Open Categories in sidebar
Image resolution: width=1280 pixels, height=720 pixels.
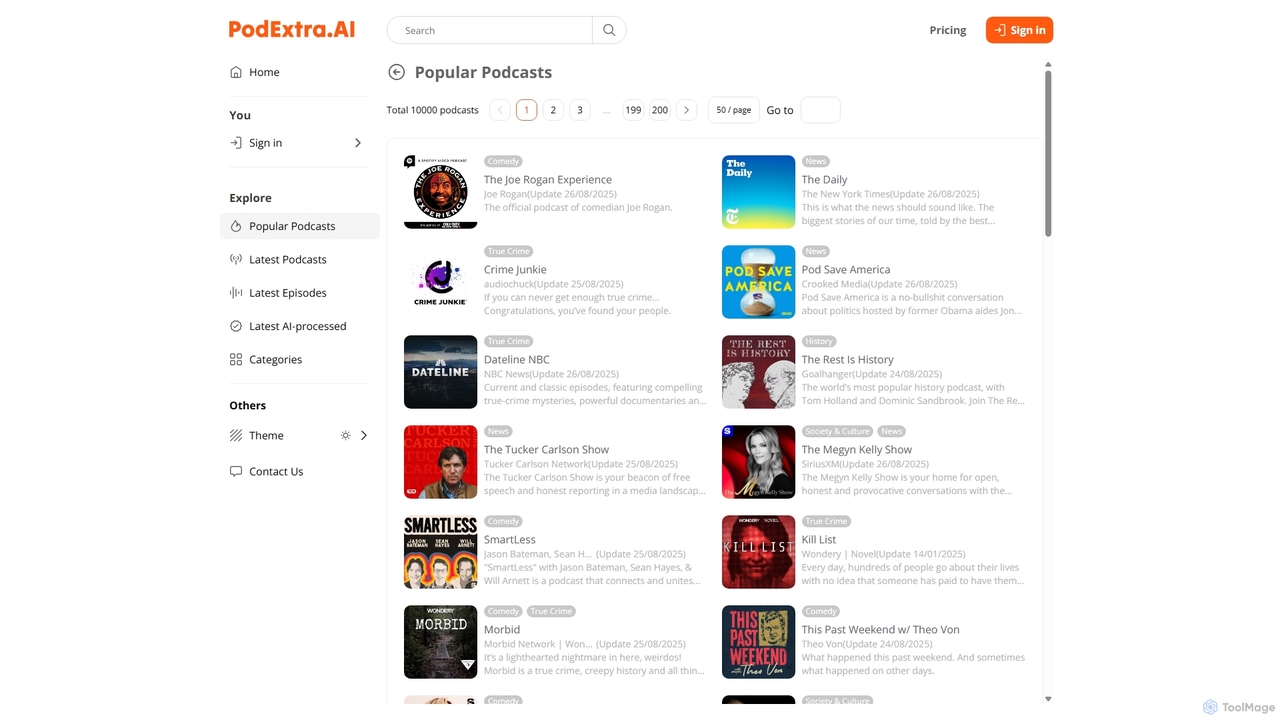coord(299,359)
